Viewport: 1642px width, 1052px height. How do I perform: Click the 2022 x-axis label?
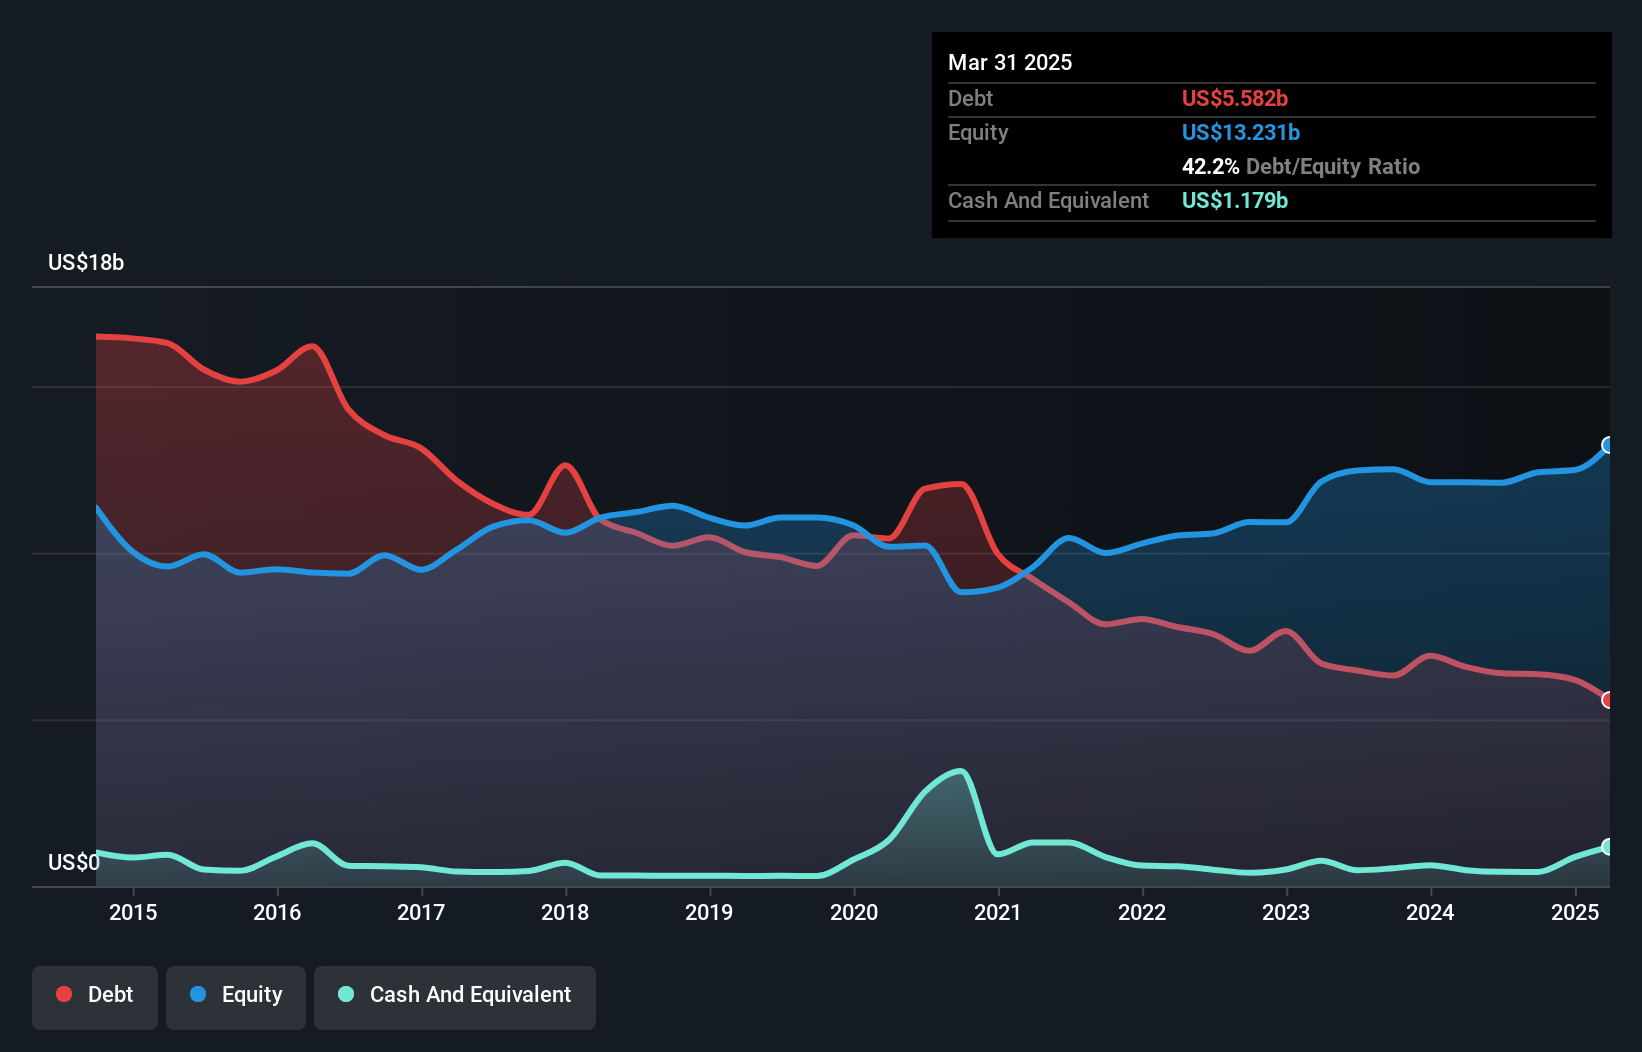point(1142,912)
